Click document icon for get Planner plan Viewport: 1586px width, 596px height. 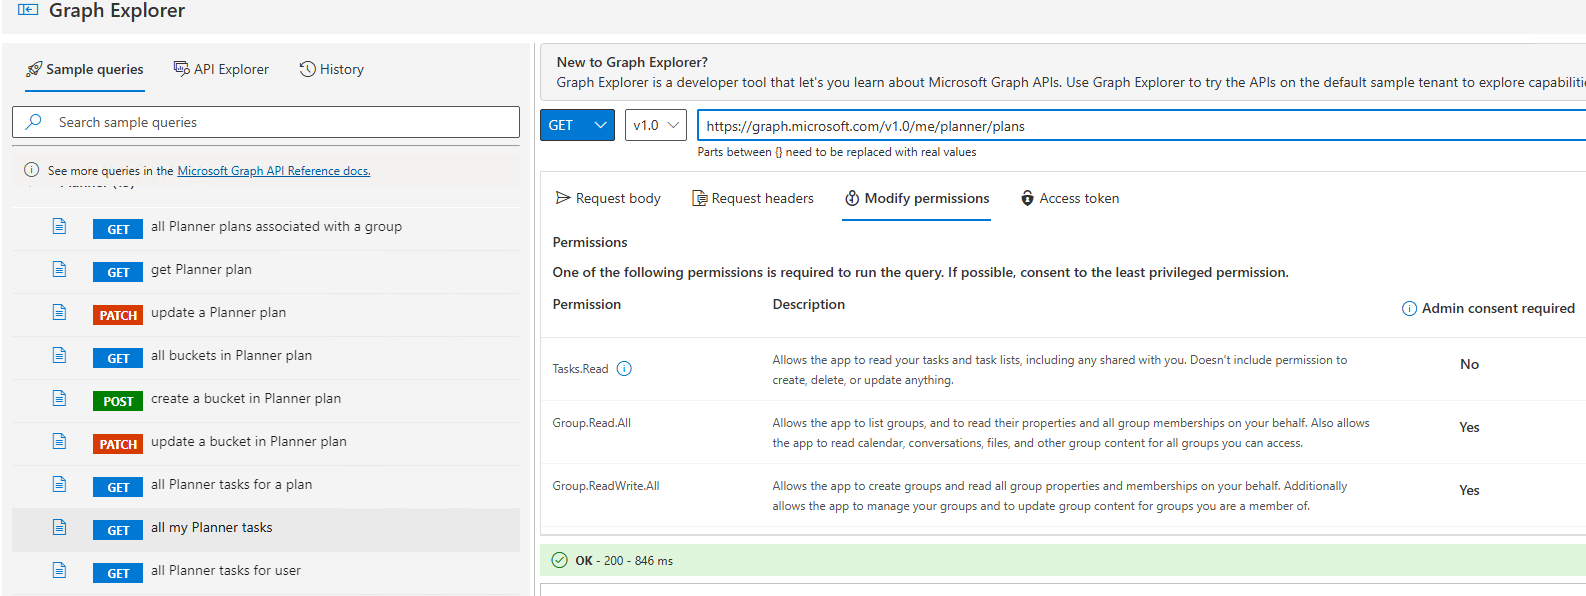(x=60, y=270)
